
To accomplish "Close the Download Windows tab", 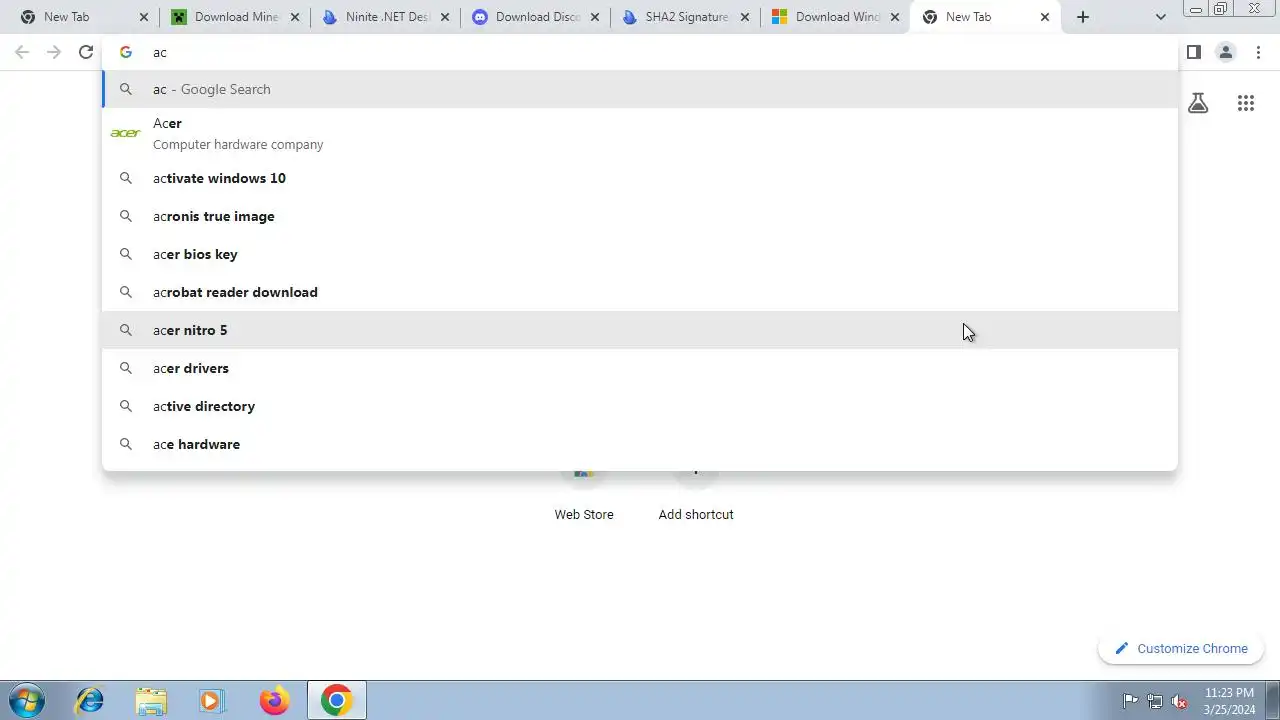I will [895, 17].
